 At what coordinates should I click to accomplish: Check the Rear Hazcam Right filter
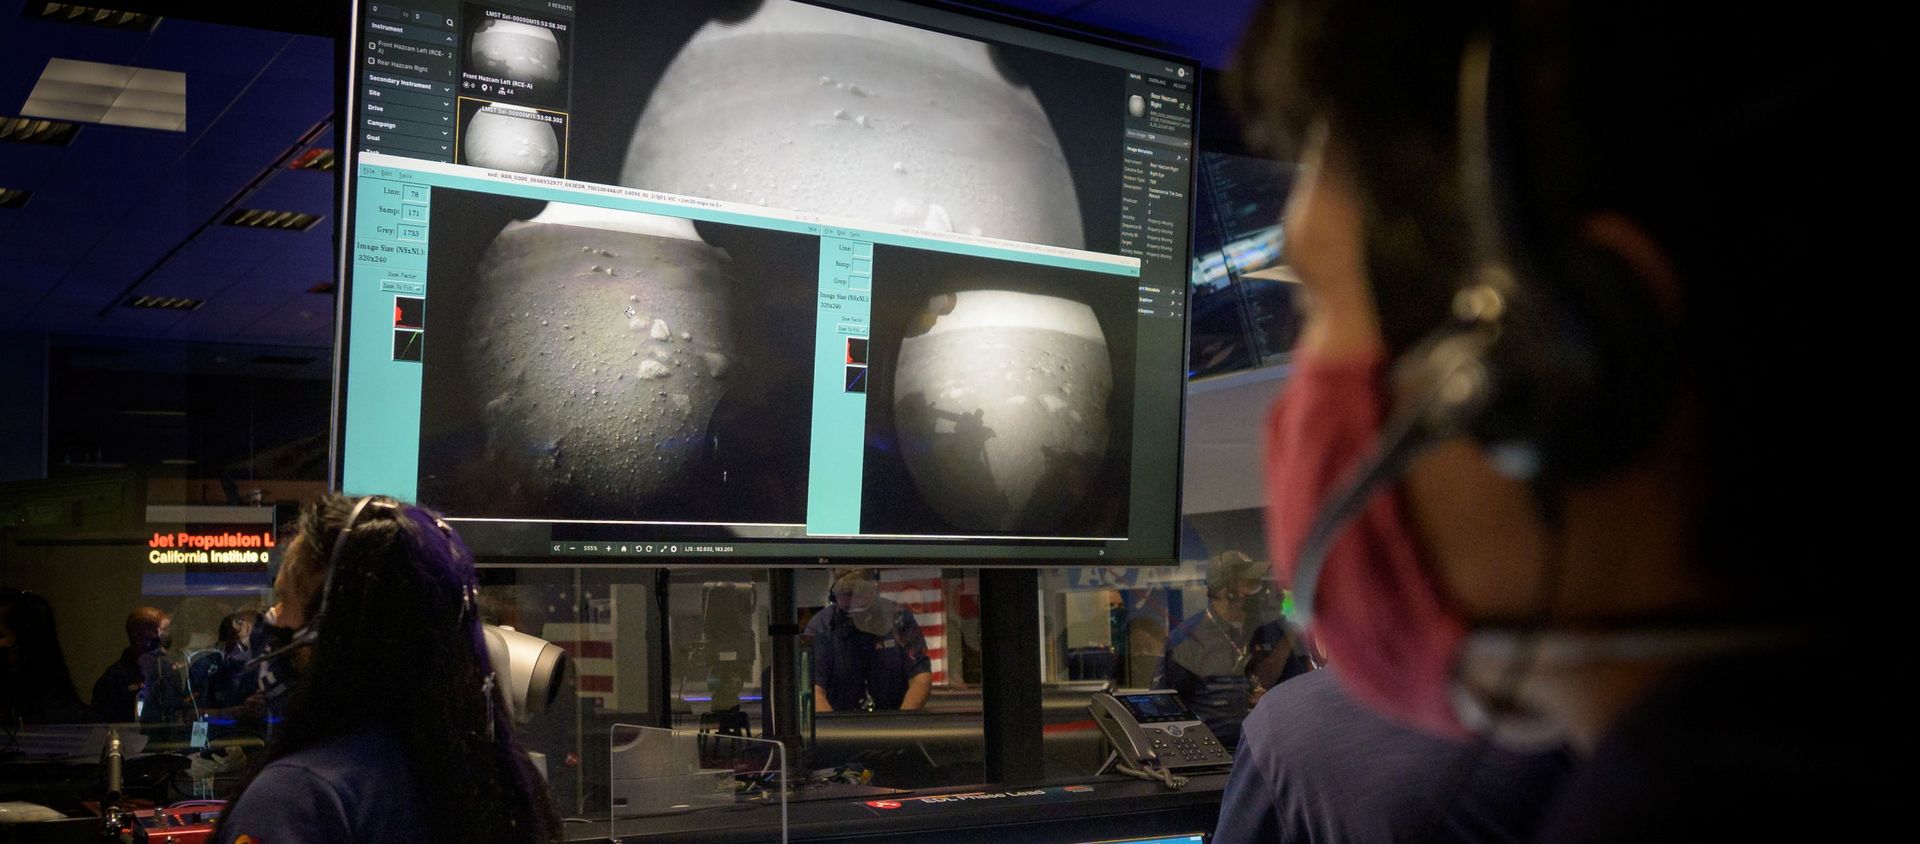point(371,61)
